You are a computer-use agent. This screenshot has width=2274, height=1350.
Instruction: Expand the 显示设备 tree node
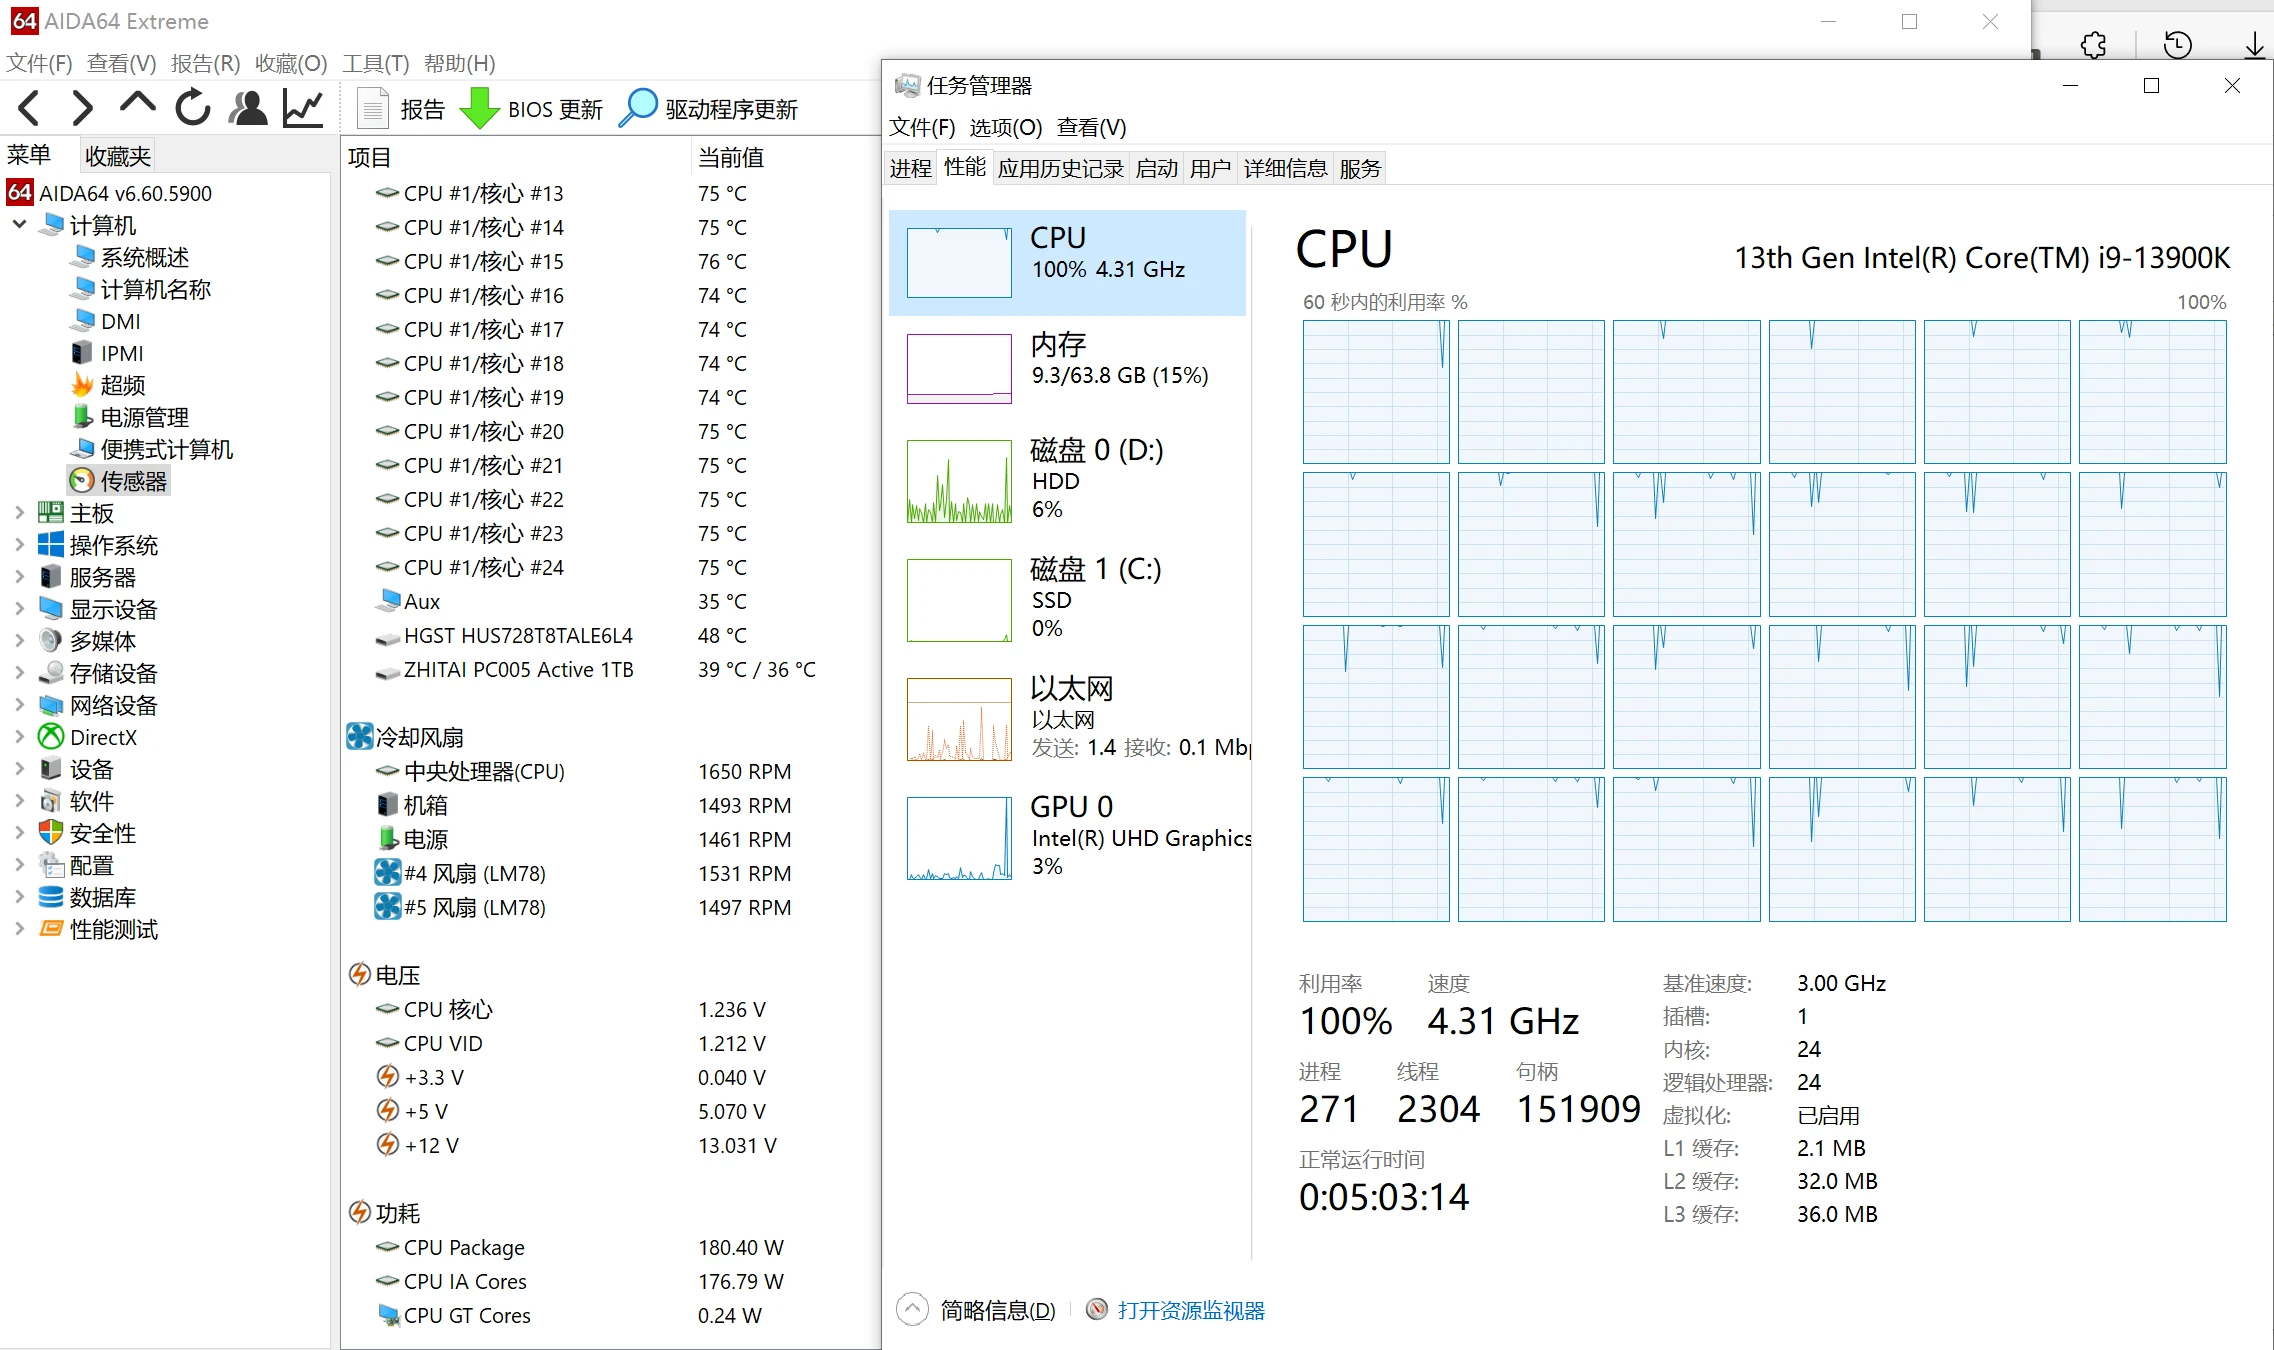click(19, 609)
